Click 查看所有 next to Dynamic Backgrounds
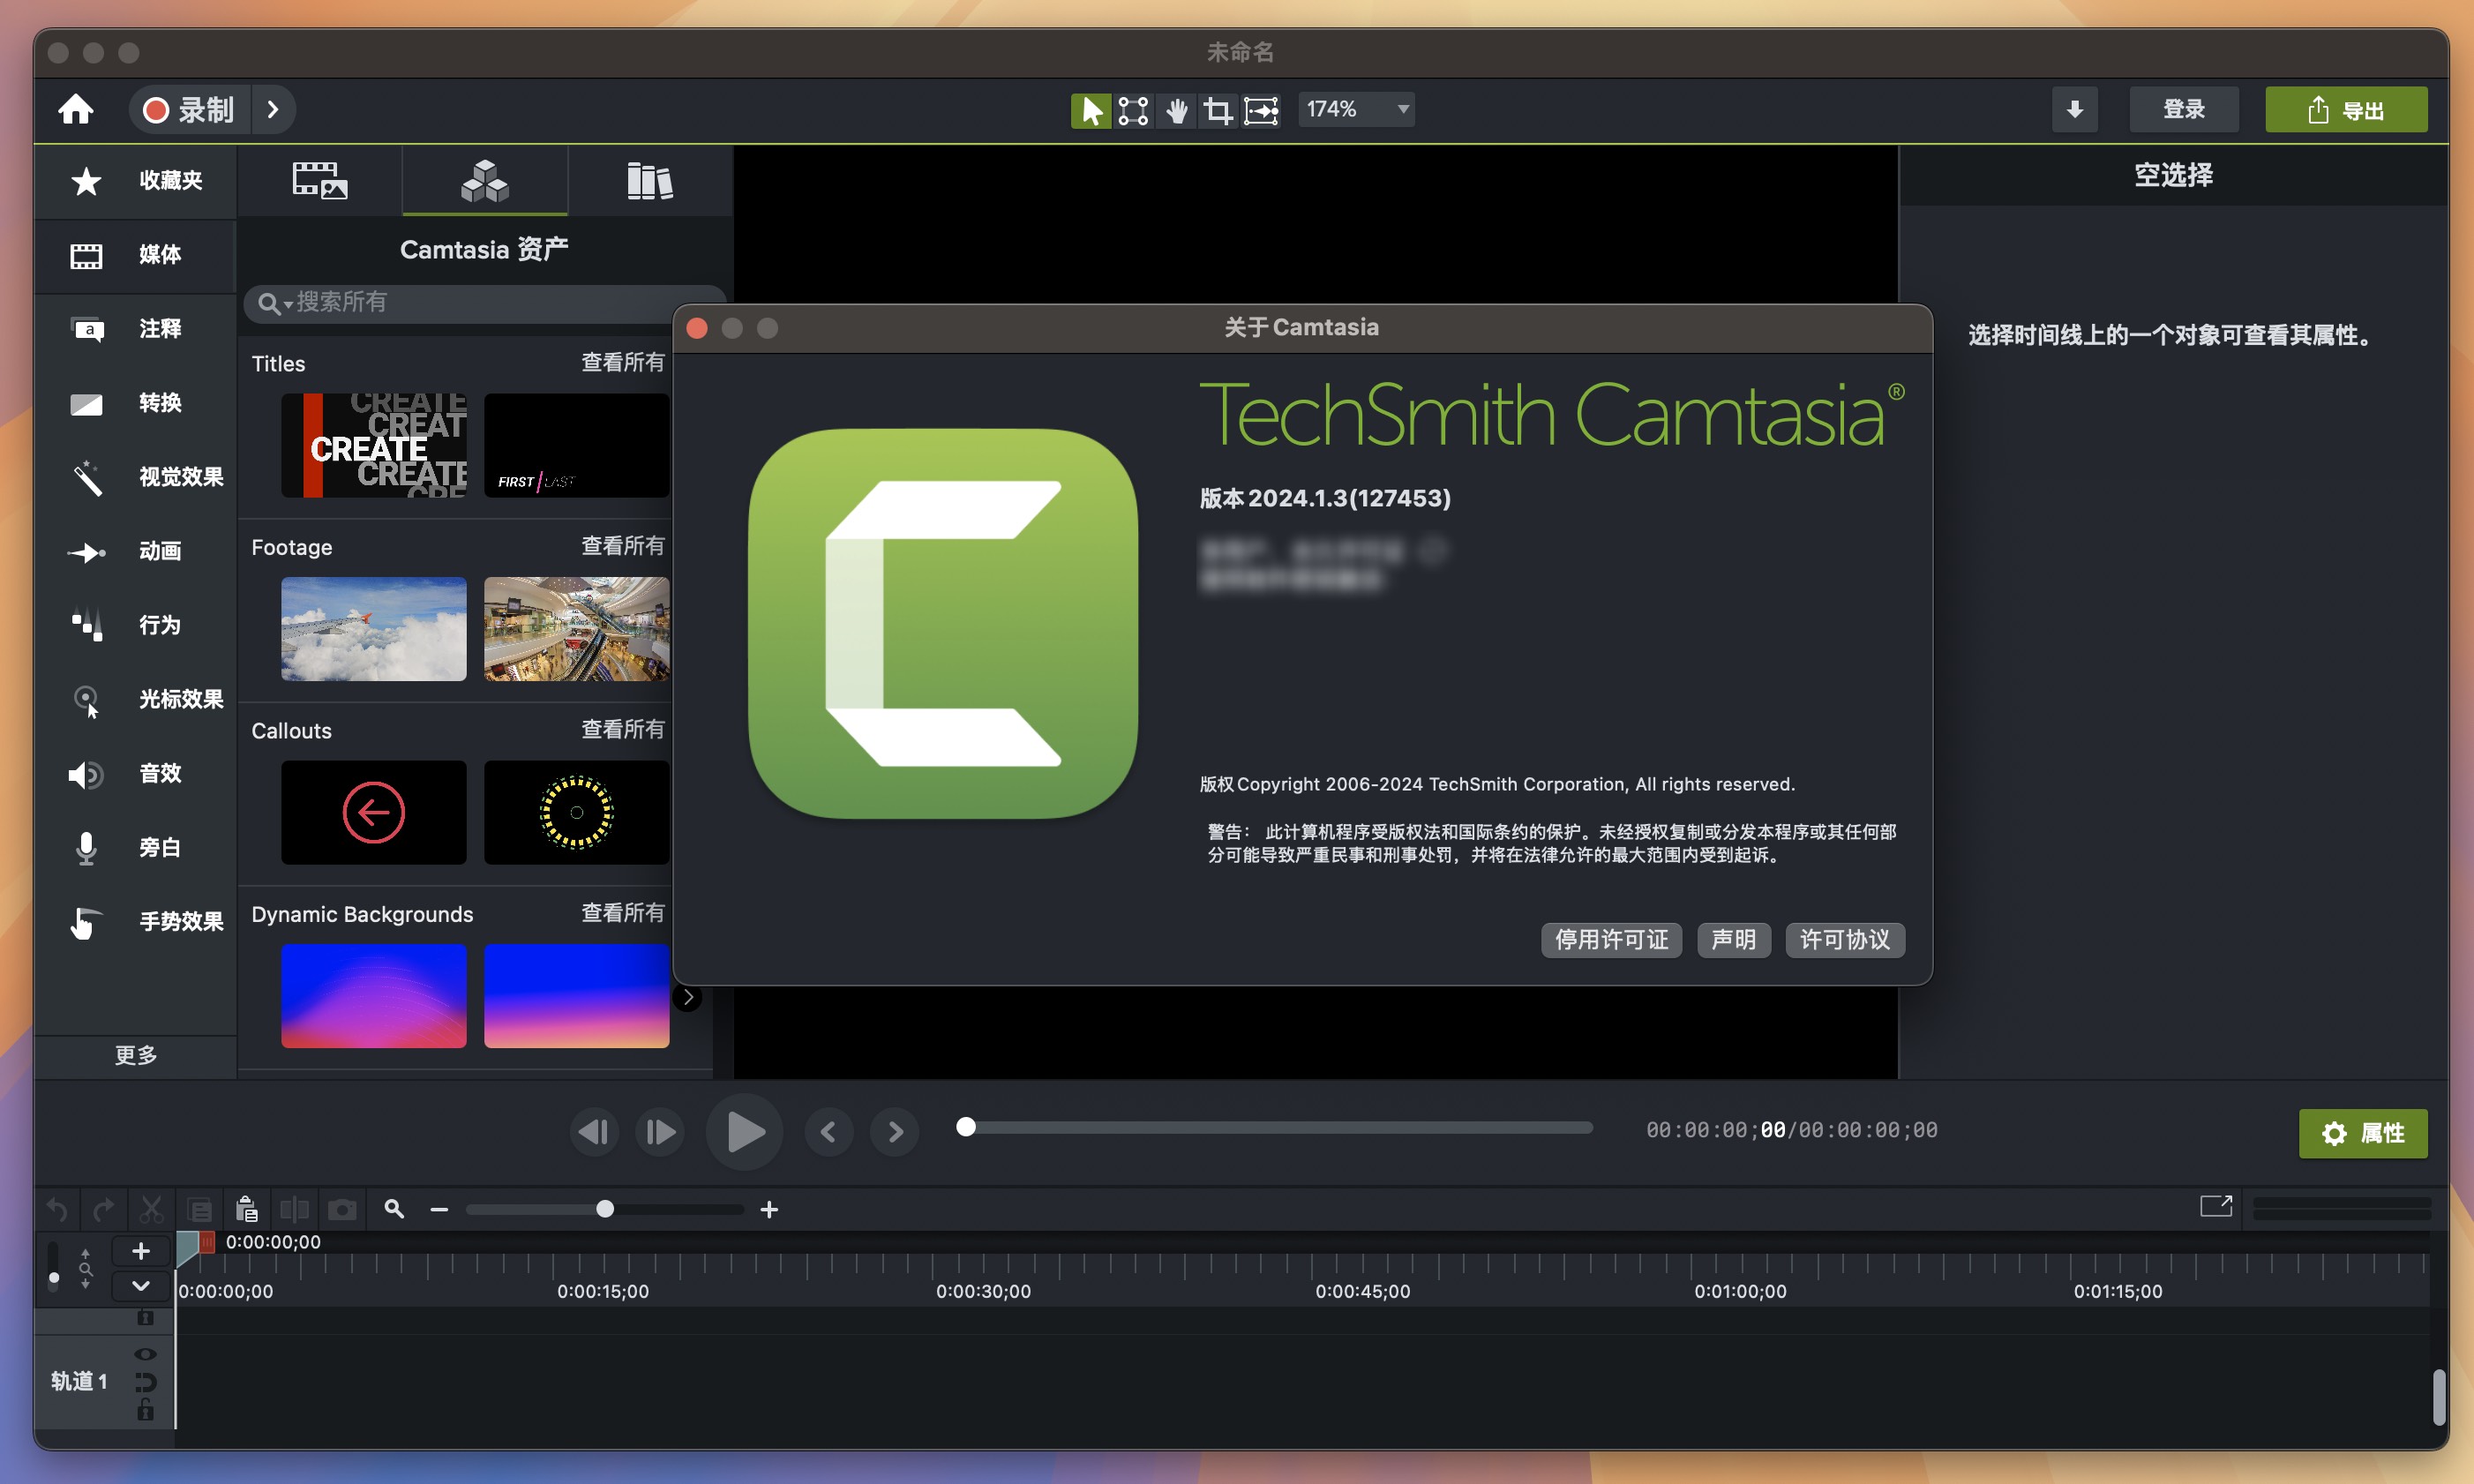Image resolution: width=2474 pixels, height=1484 pixels. click(623, 913)
